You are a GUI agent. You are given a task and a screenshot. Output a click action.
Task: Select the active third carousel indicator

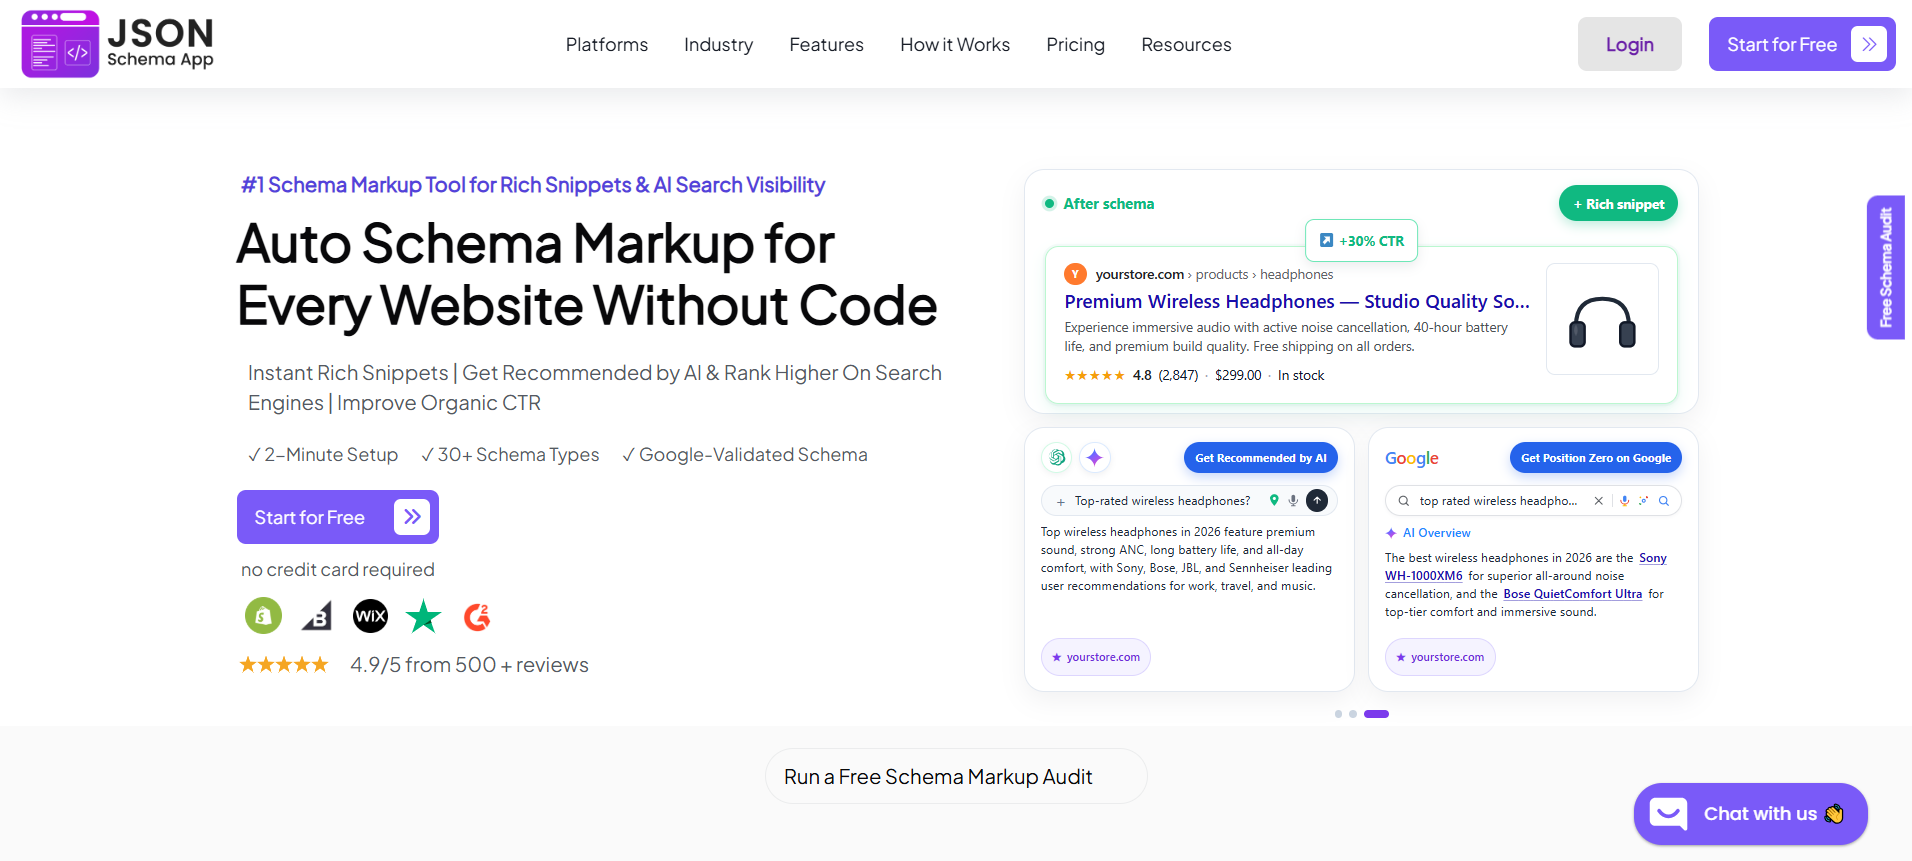coord(1376,714)
